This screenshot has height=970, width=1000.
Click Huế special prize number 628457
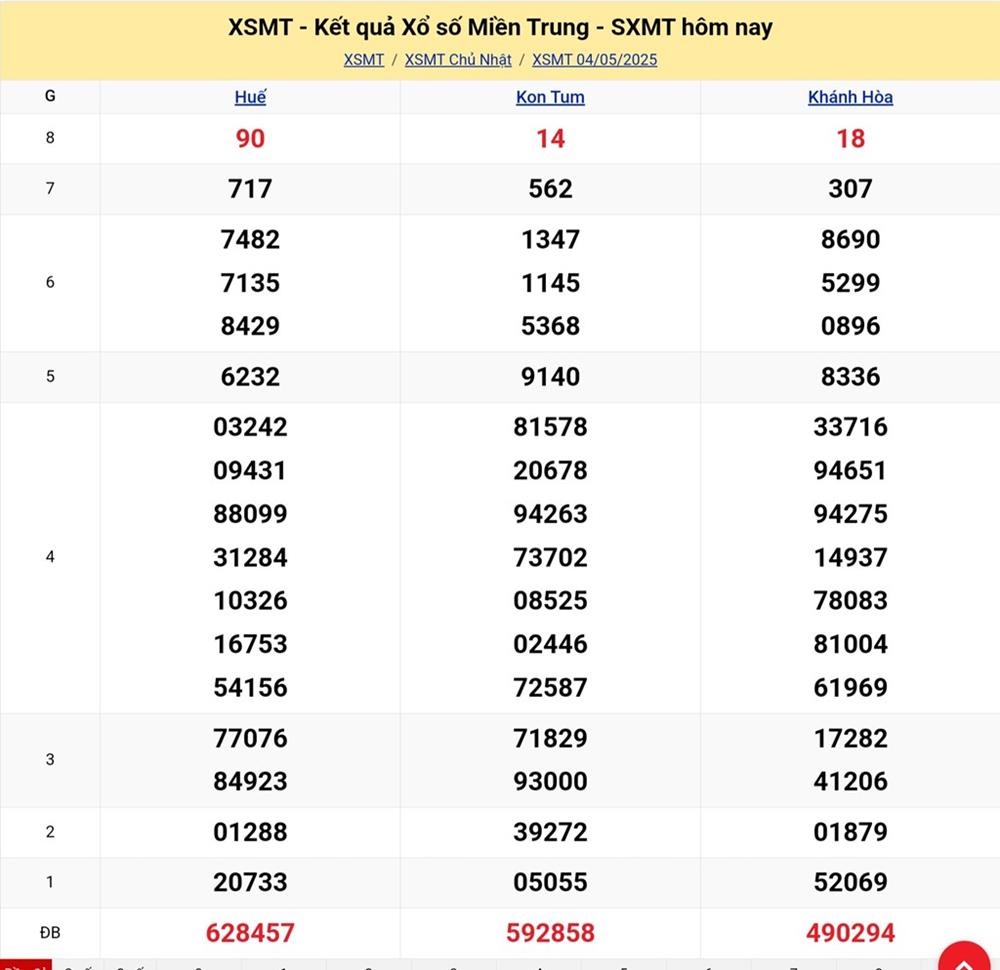250,933
